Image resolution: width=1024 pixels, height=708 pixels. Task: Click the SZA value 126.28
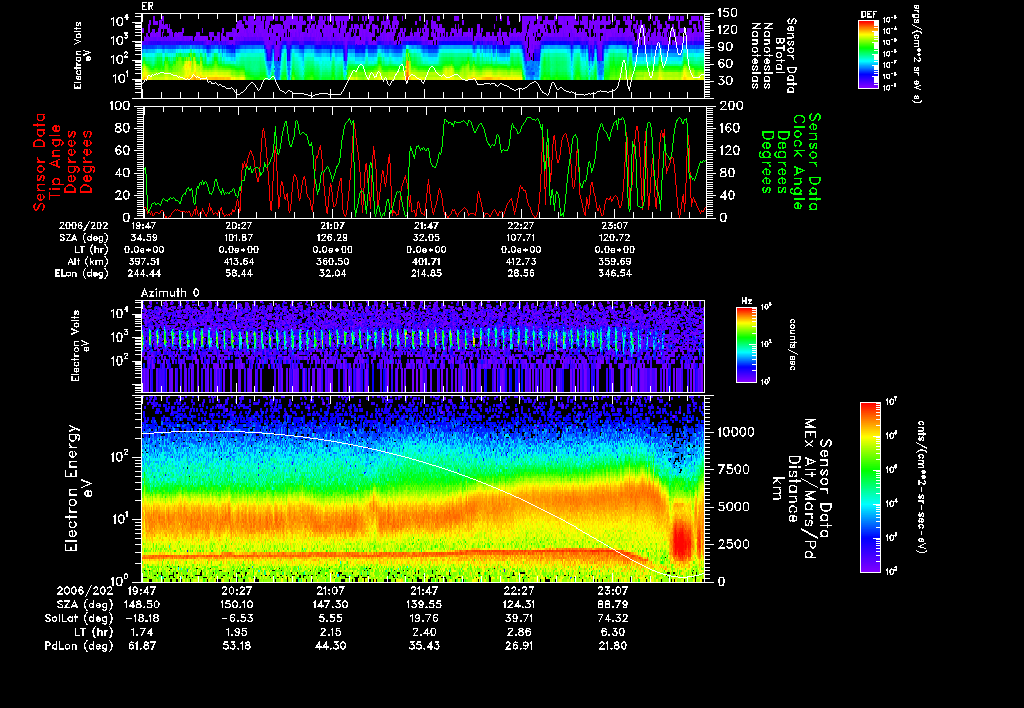pos(332,238)
